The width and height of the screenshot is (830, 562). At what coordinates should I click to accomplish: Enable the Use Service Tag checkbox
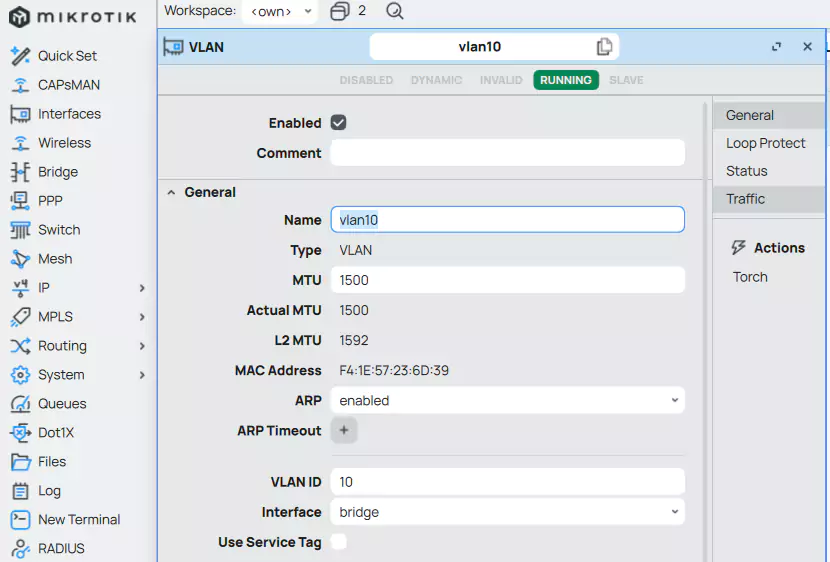(338, 542)
